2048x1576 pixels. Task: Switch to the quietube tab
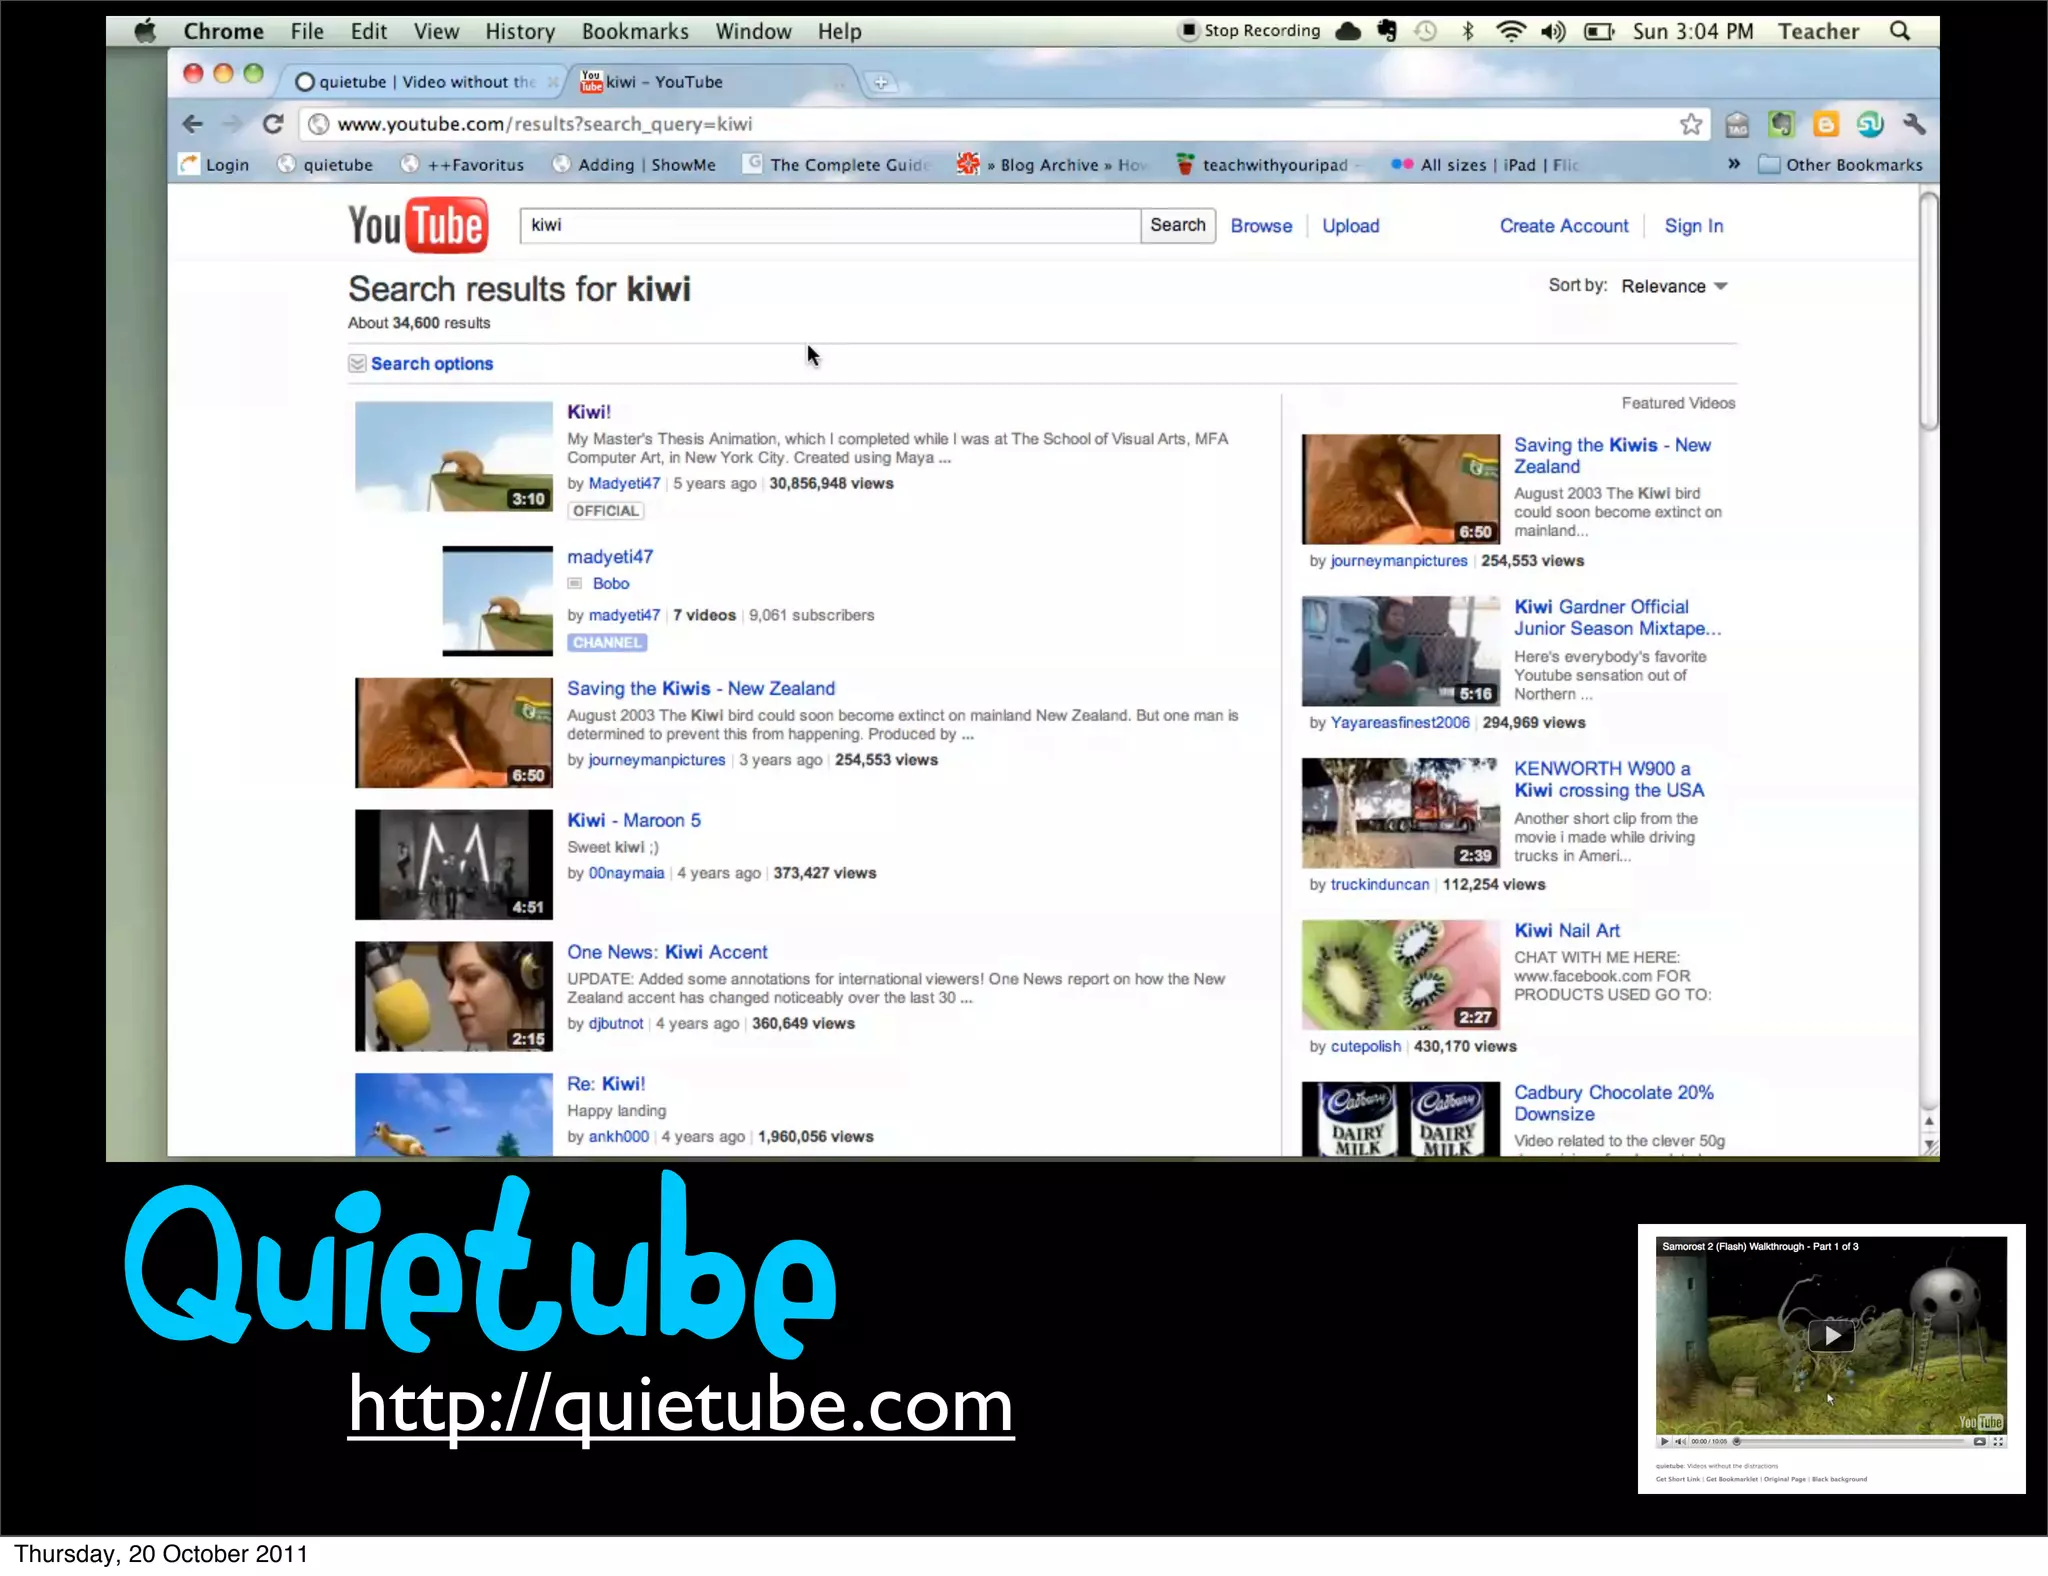425,82
